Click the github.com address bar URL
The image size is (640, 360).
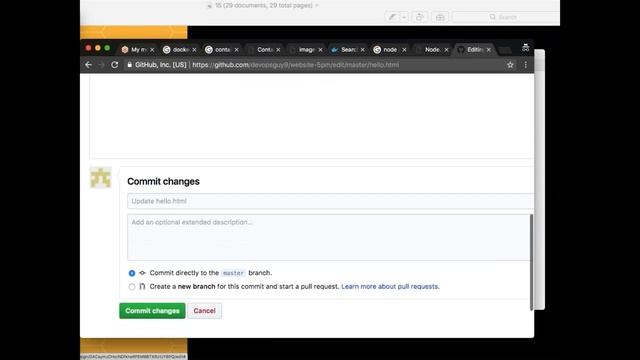coord(296,65)
